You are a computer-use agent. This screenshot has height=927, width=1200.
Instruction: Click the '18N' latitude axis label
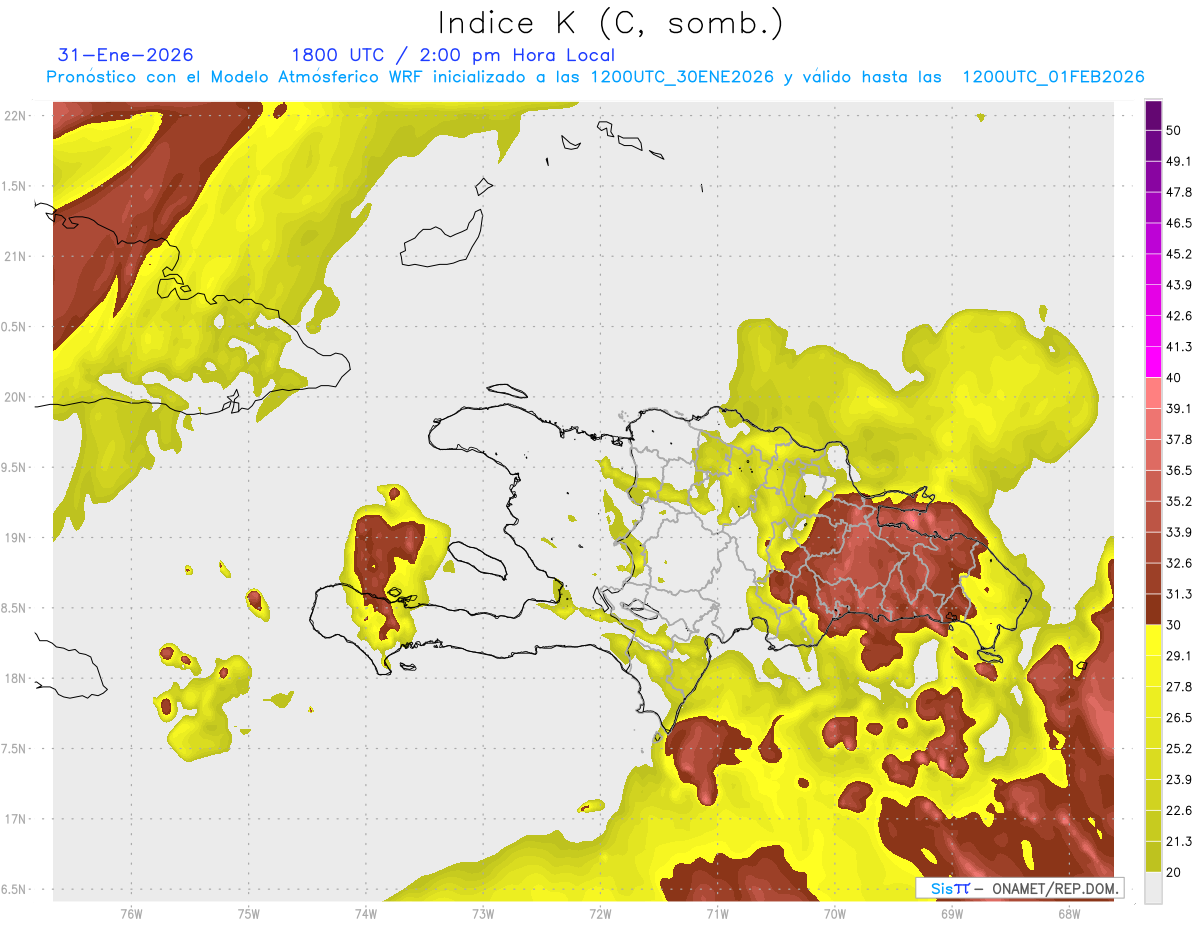[15, 678]
